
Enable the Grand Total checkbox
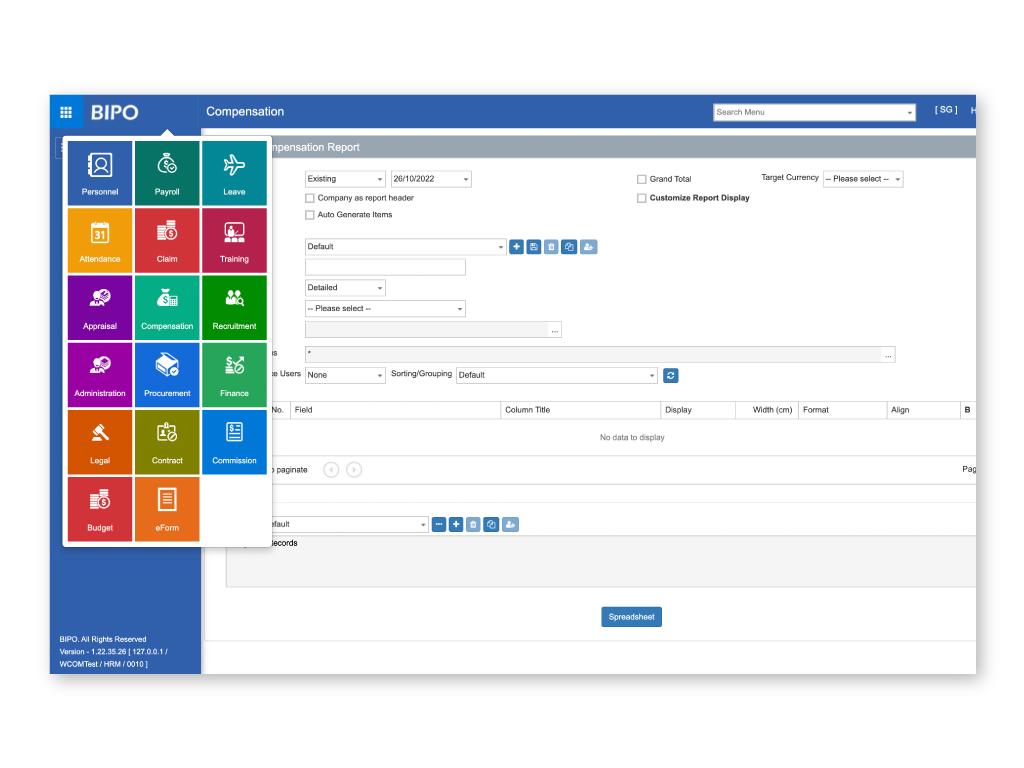pyautogui.click(x=642, y=180)
